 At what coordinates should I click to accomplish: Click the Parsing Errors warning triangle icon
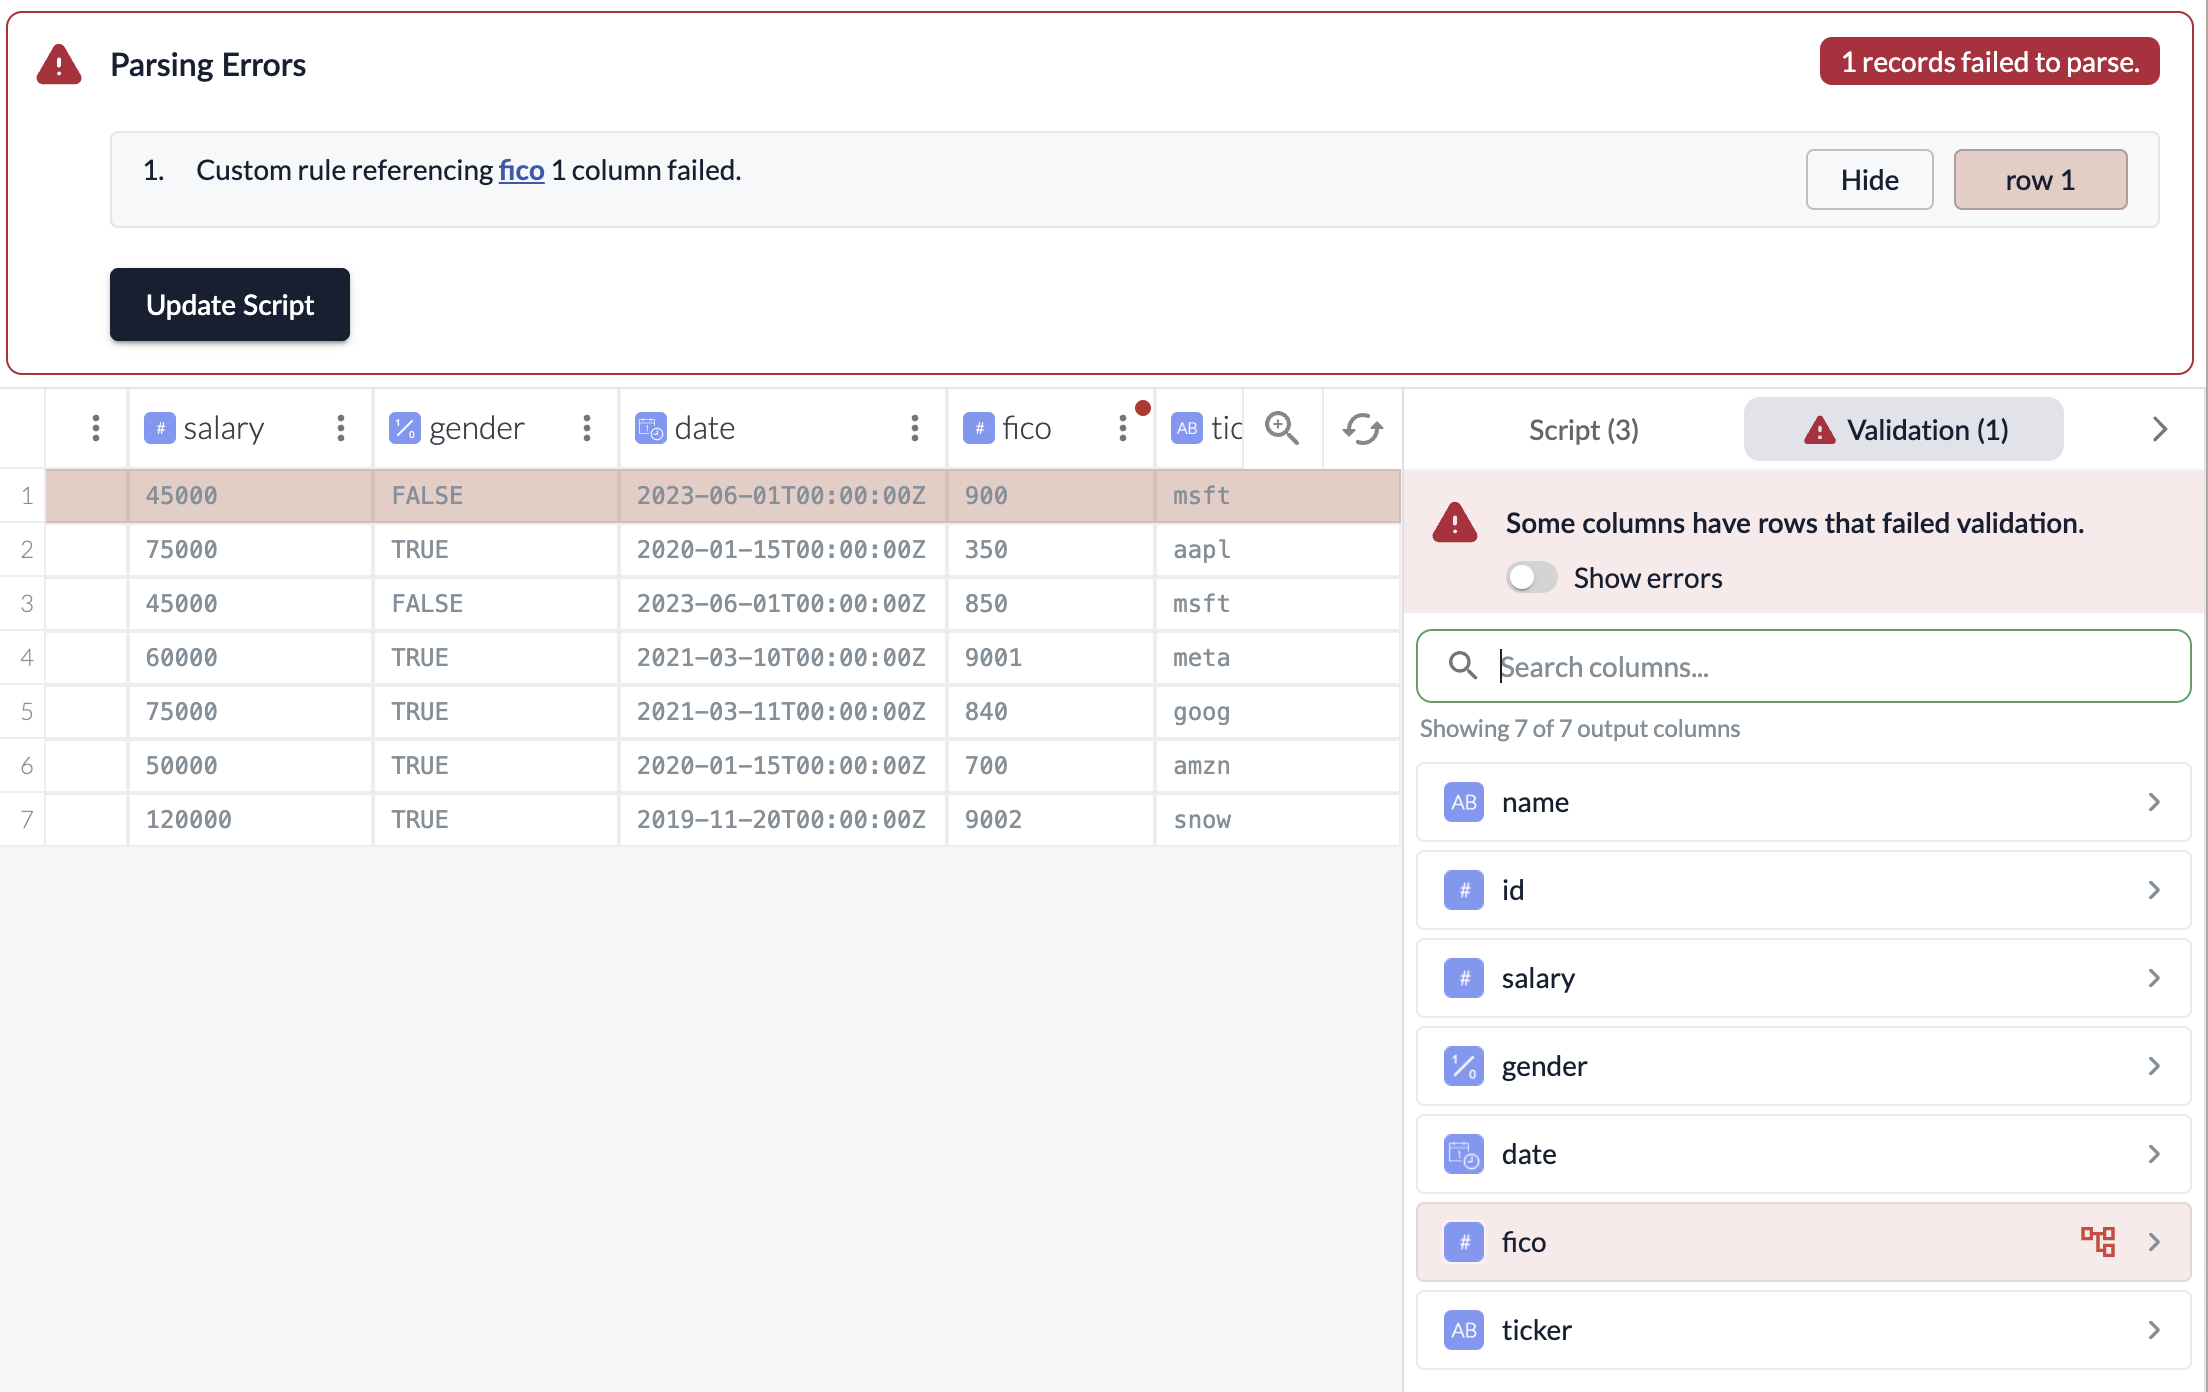click(x=59, y=65)
